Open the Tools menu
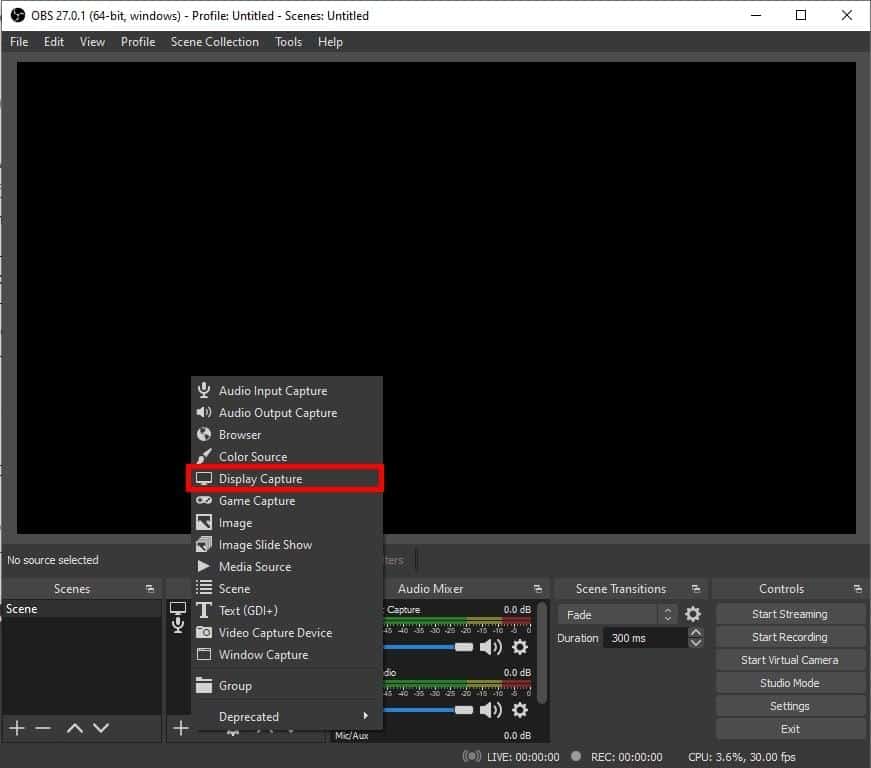 (x=288, y=42)
